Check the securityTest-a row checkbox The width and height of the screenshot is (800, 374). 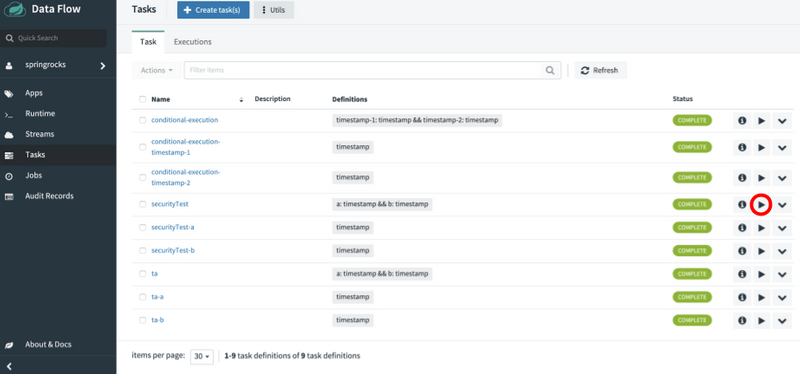point(142,228)
